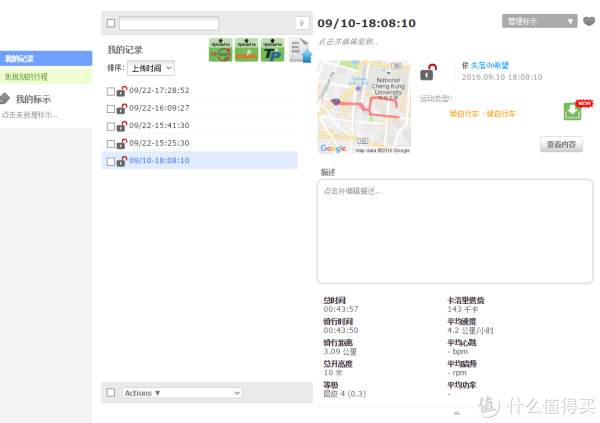Toggle the select-all checkbox in the top search bar
The image size is (600, 423).
click(111, 23)
